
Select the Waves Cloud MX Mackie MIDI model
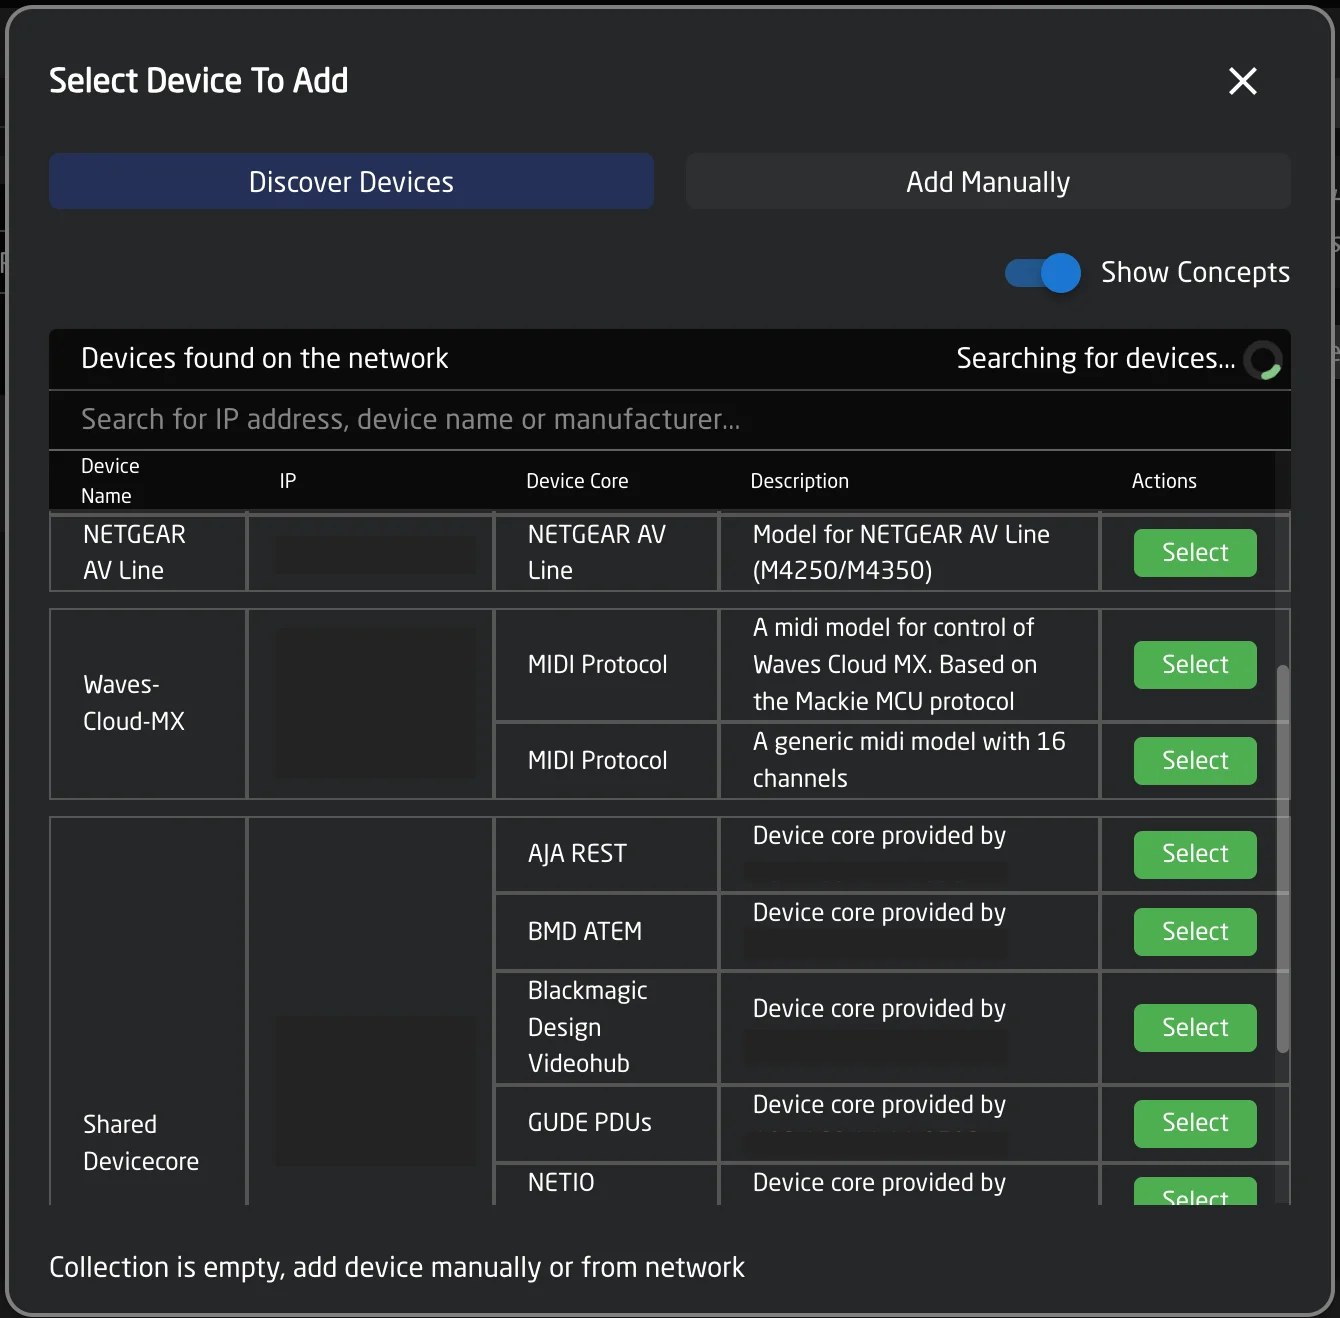[1195, 665]
